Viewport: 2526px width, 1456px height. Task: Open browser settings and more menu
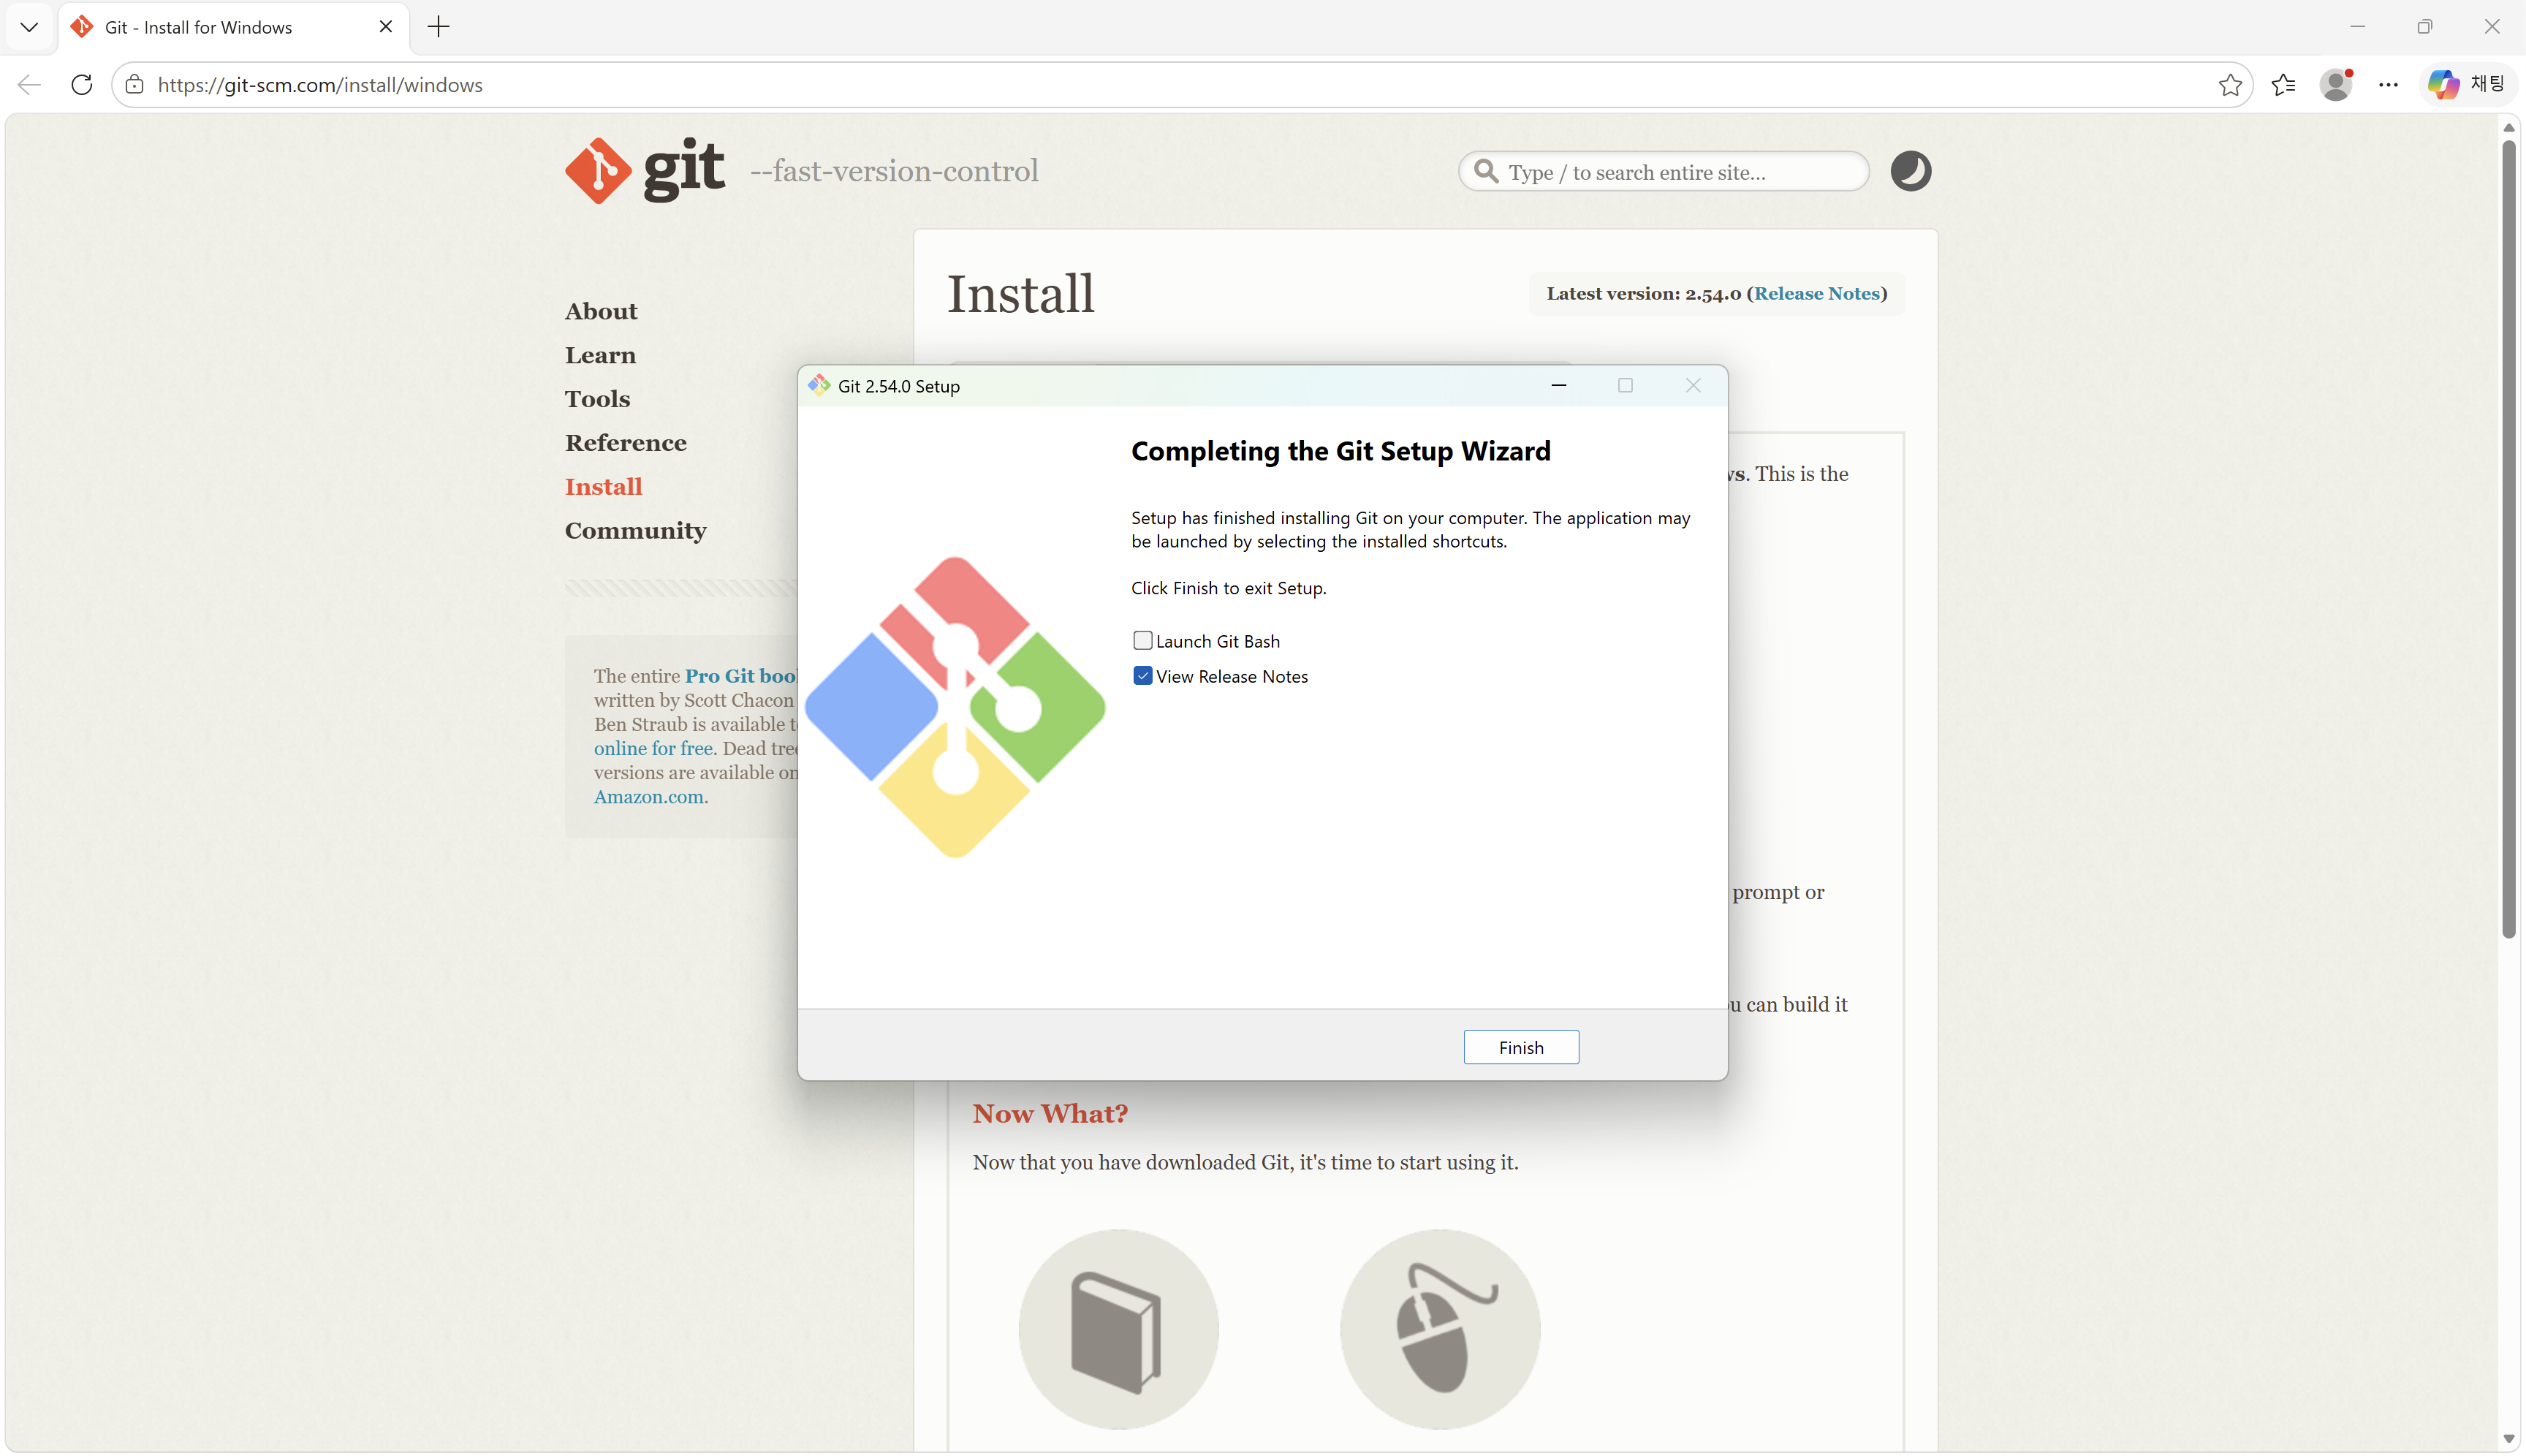click(2388, 85)
